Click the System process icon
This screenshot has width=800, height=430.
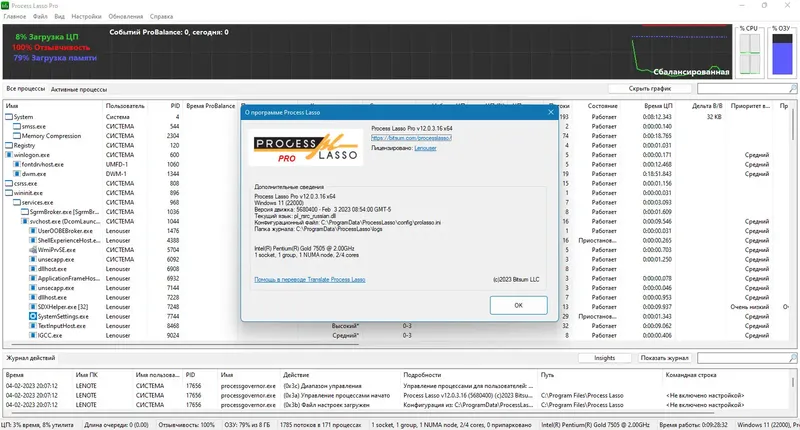[9, 117]
